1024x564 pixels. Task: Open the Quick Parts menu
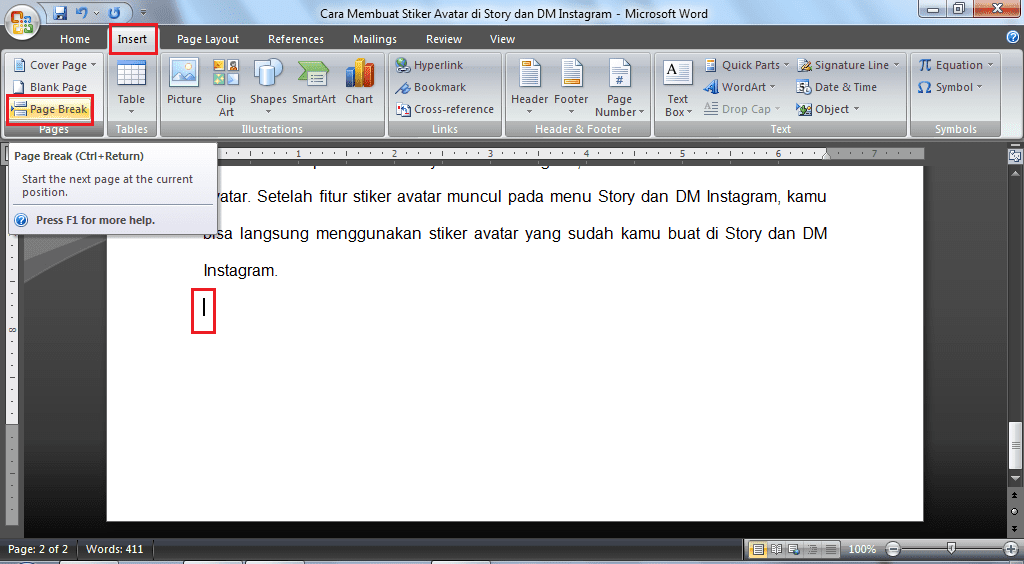(x=747, y=65)
